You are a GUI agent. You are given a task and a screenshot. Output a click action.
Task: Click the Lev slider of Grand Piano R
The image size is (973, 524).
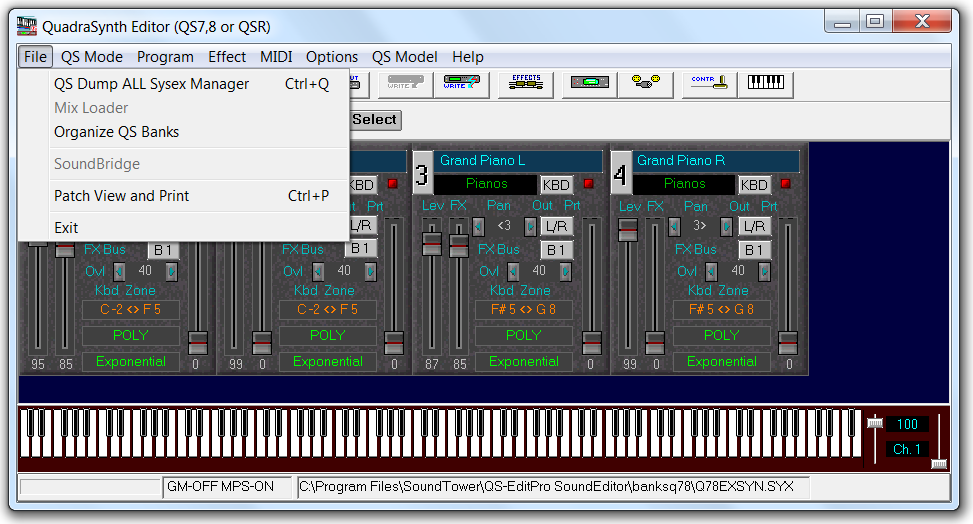[x=629, y=231]
